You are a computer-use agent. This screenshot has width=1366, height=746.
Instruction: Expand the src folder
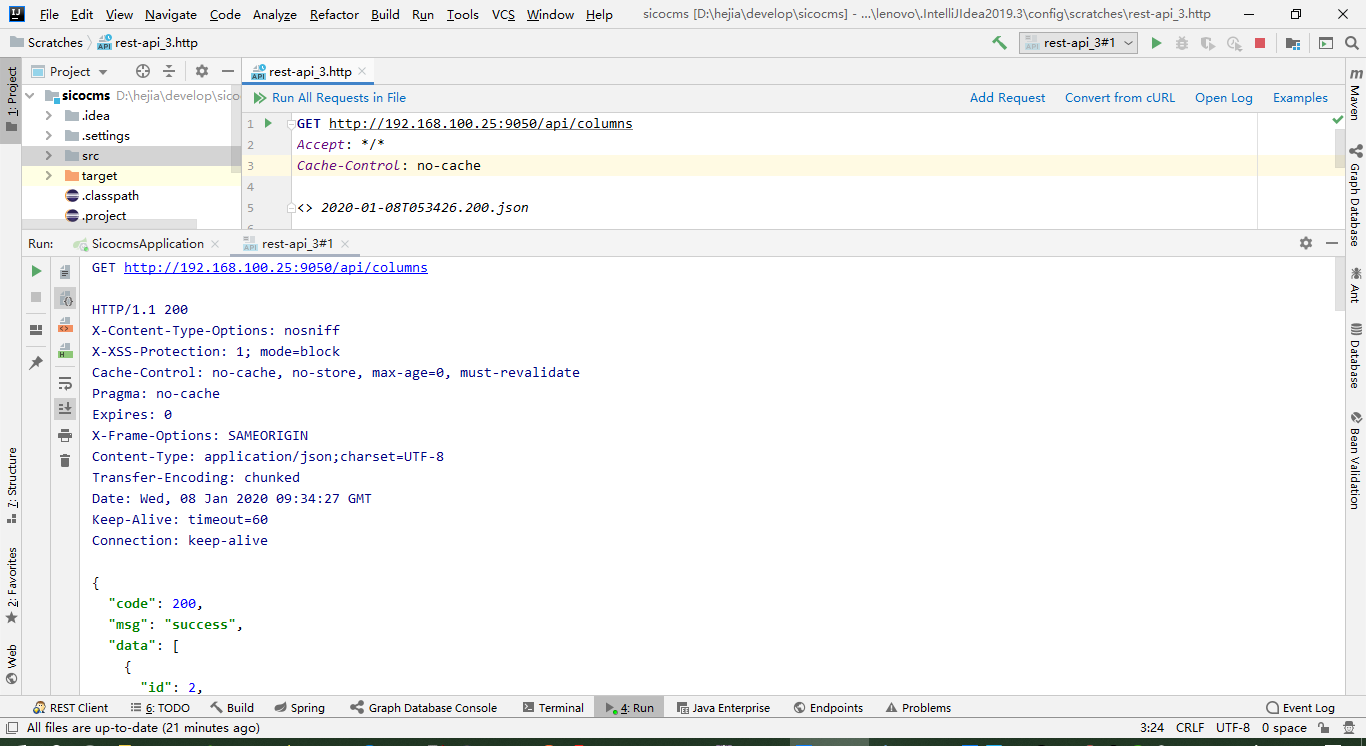[48, 155]
